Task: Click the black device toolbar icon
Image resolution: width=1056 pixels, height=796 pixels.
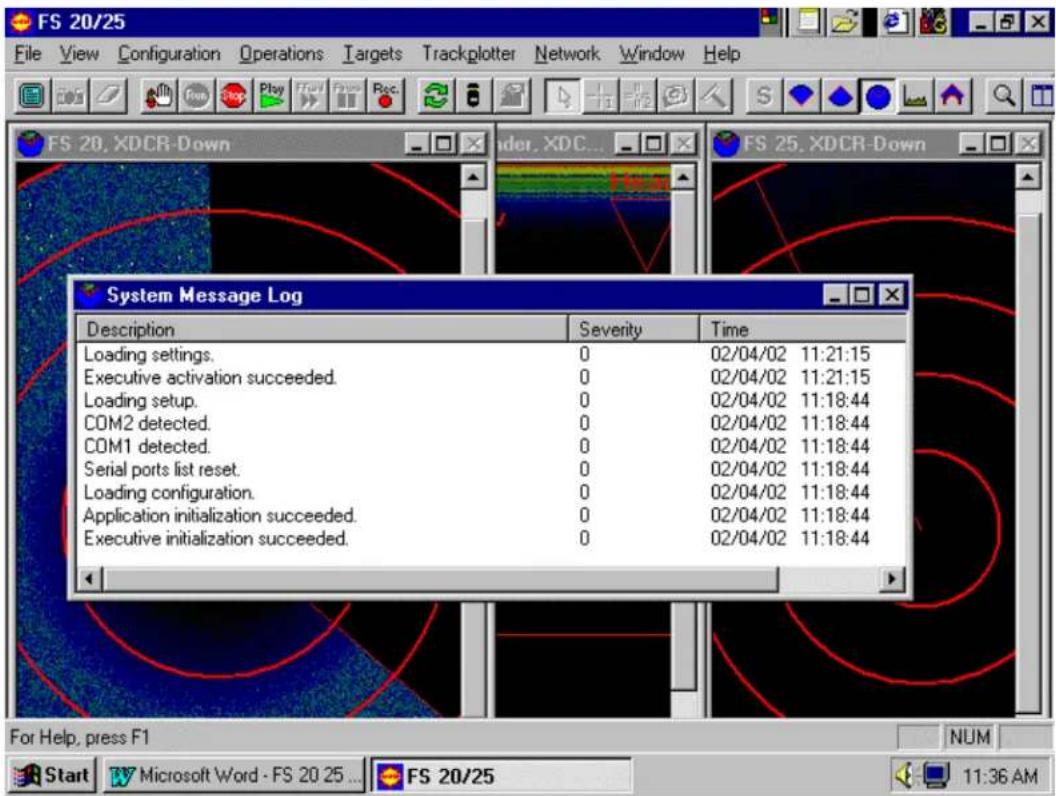Action: point(473,96)
